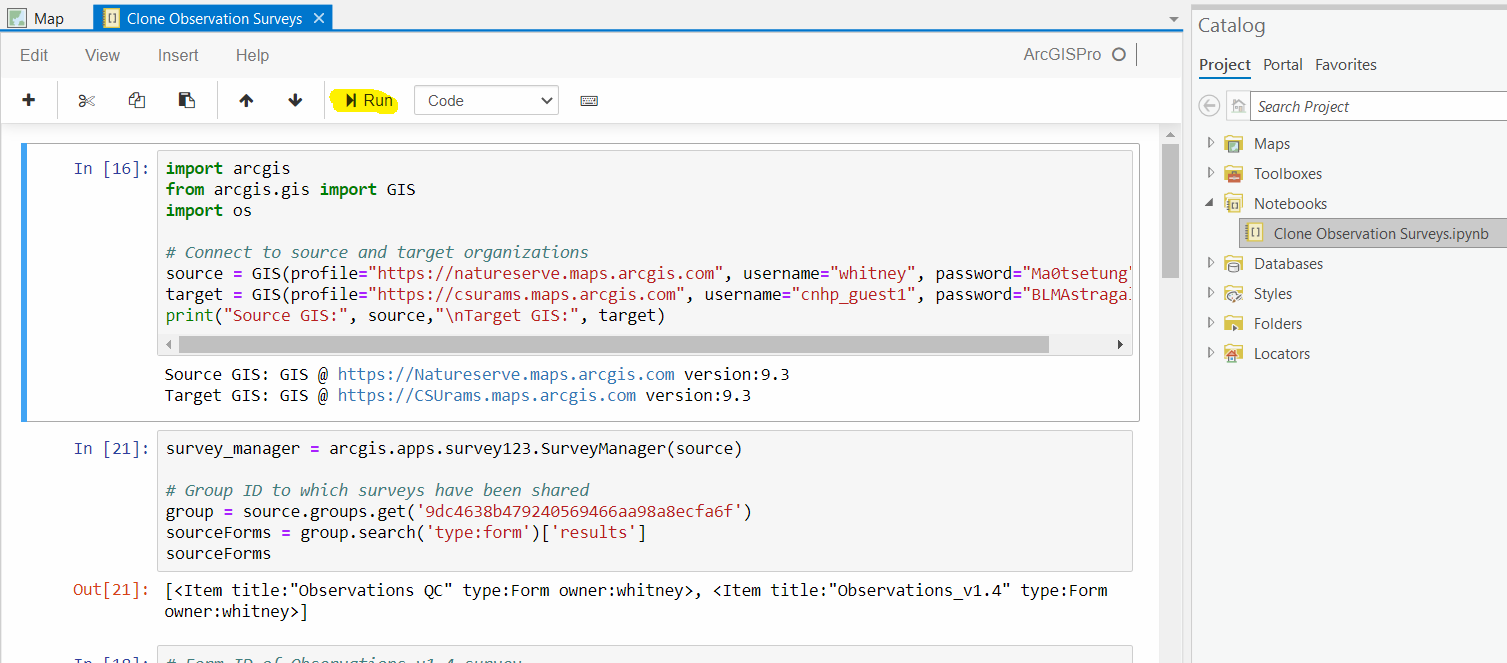The height and width of the screenshot is (663, 1507).
Task: Click the Catalog pane title
Action: point(1232,26)
